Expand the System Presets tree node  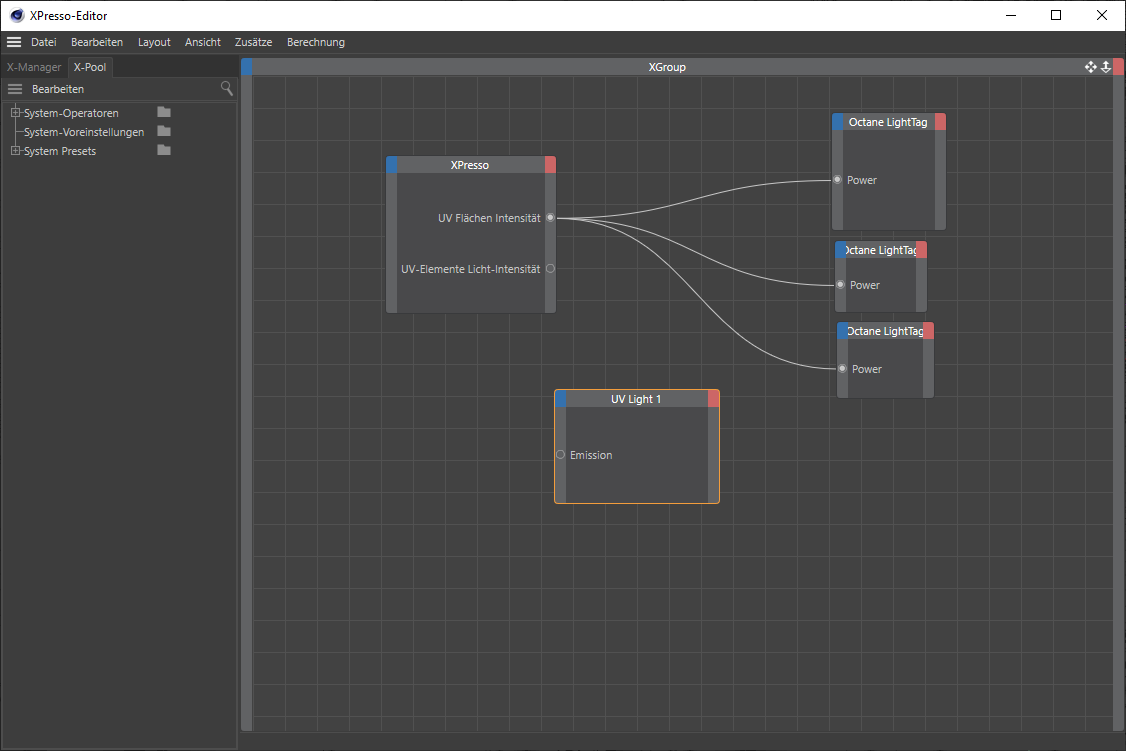click(15, 151)
